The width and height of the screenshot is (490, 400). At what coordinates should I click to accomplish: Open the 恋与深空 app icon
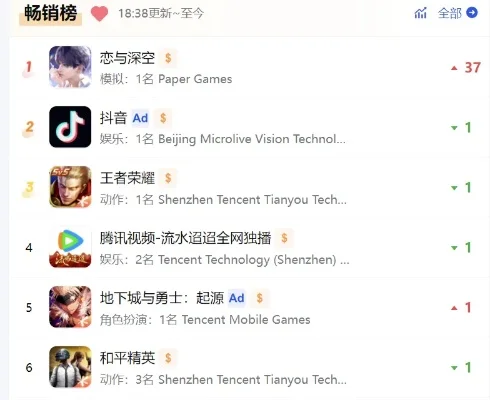pyautogui.click(x=70, y=67)
